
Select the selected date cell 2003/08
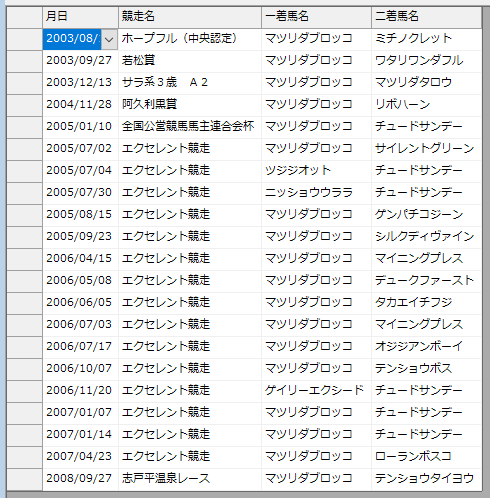coord(72,39)
